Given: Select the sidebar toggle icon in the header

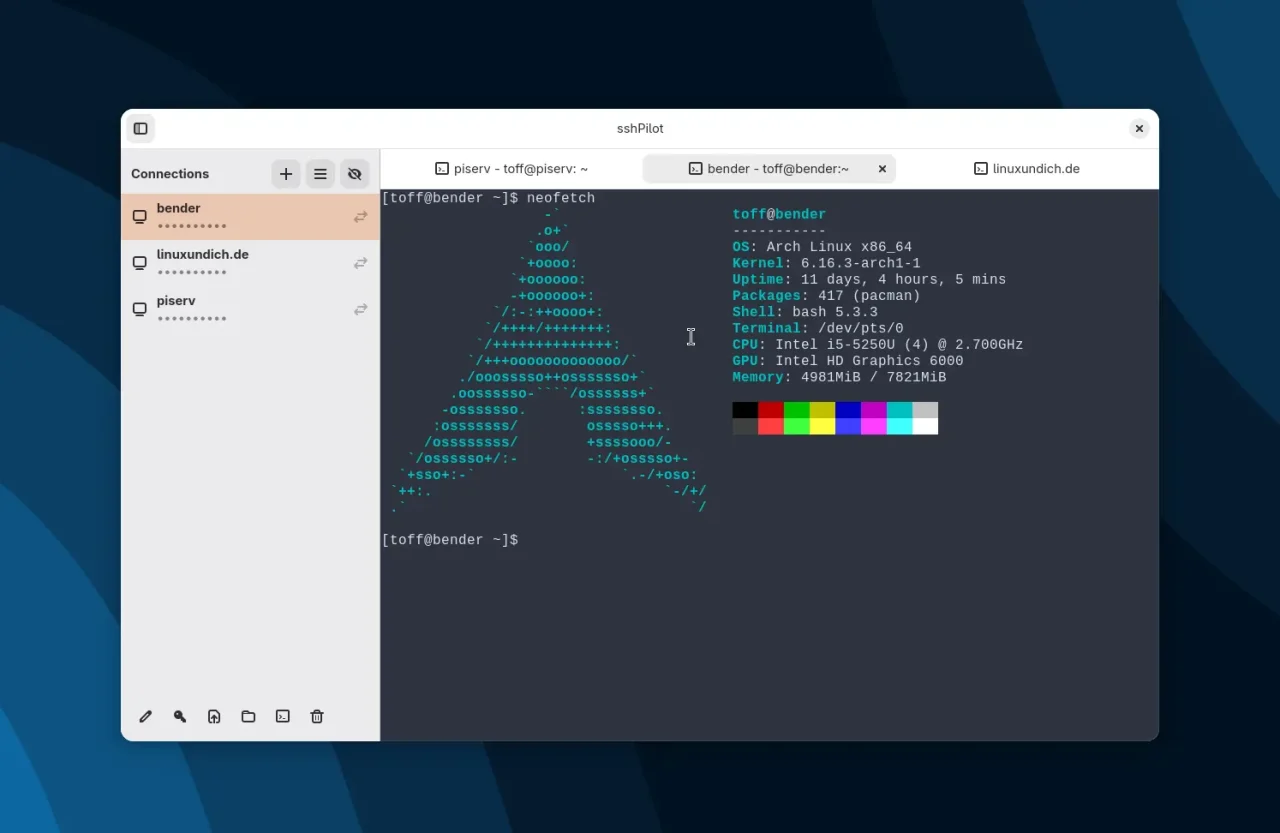Looking at the screenshot, I should [140, 128].
